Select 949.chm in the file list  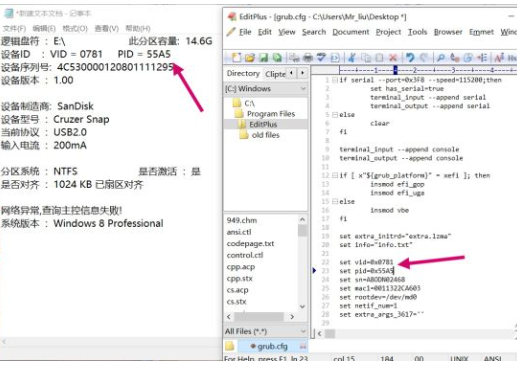tap(242, 220)
